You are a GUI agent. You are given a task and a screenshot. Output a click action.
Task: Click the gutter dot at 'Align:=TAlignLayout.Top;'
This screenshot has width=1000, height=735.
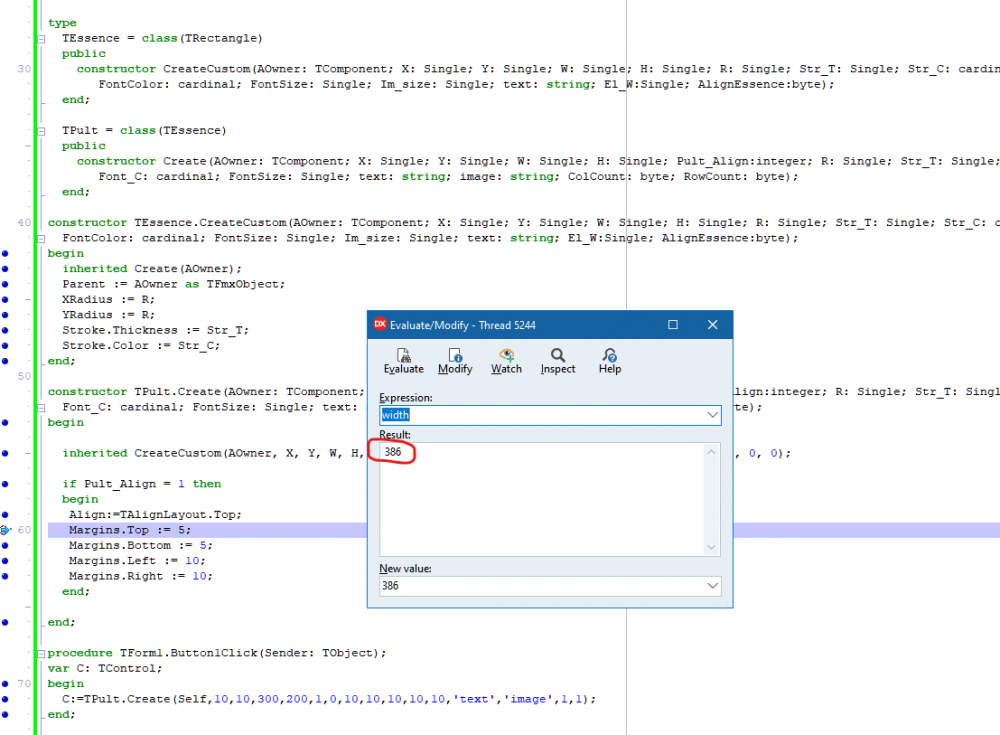[5, 514]
